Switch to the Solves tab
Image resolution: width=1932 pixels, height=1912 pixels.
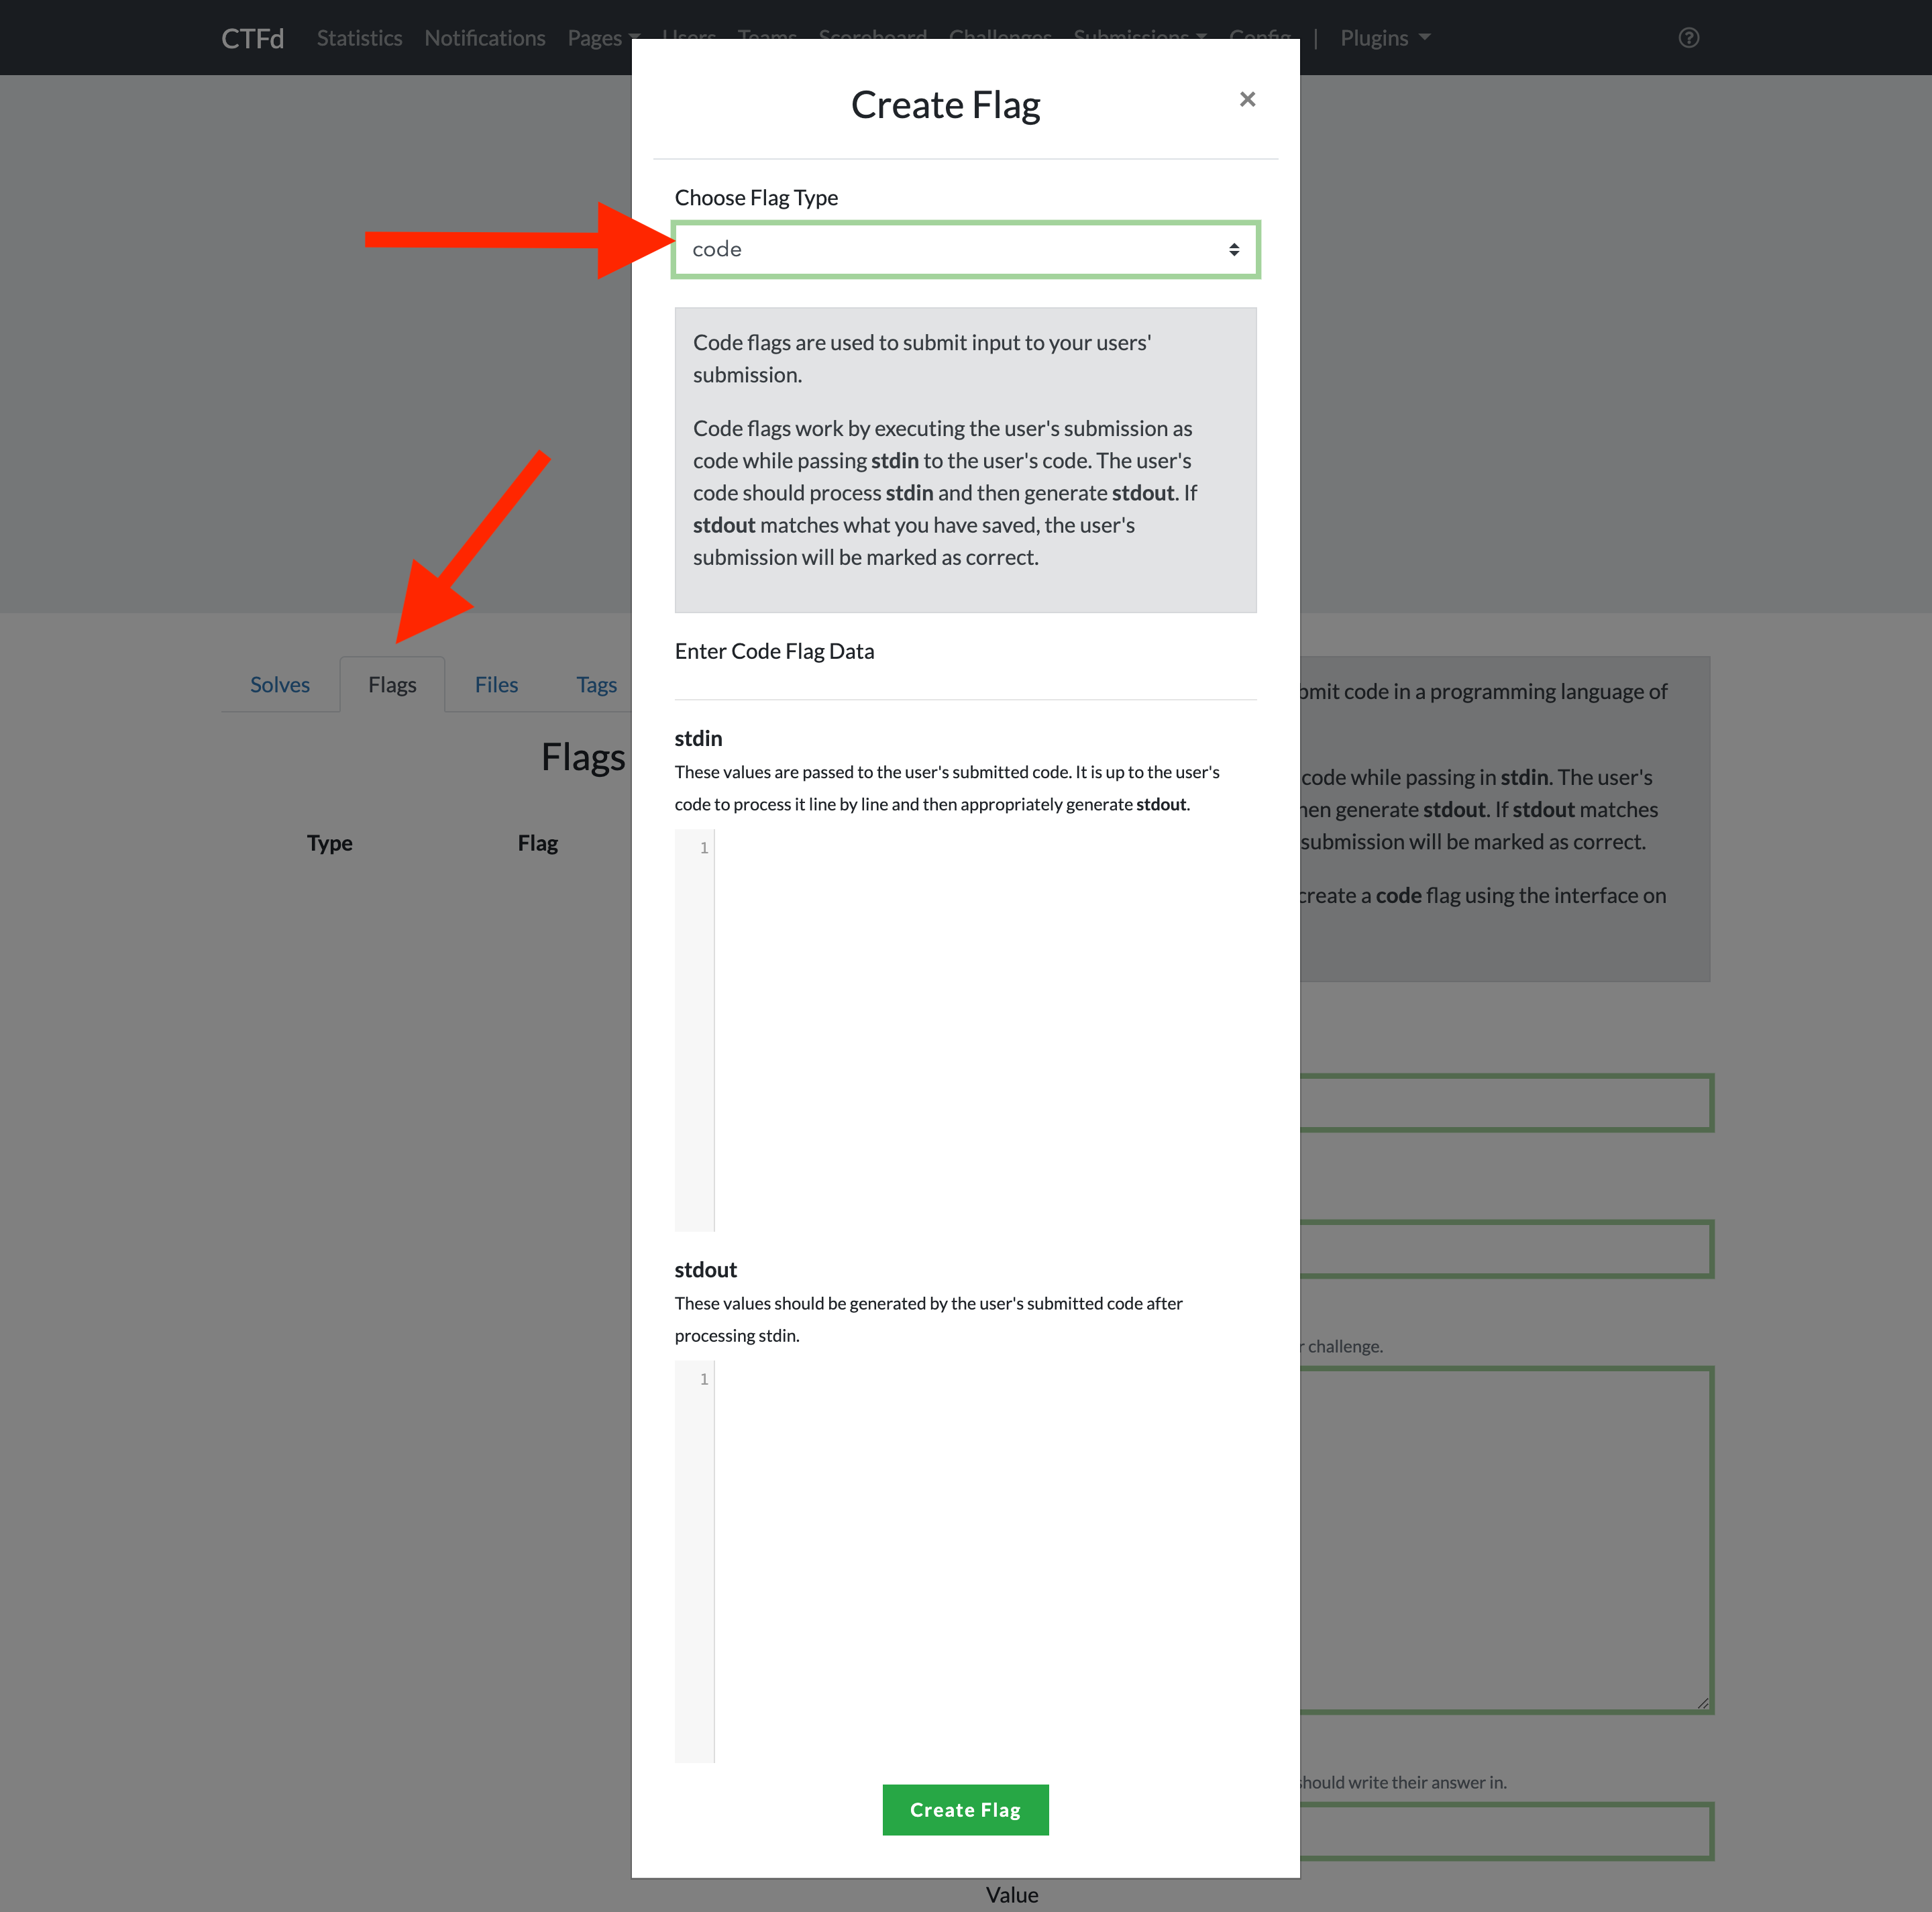point(280,684)
